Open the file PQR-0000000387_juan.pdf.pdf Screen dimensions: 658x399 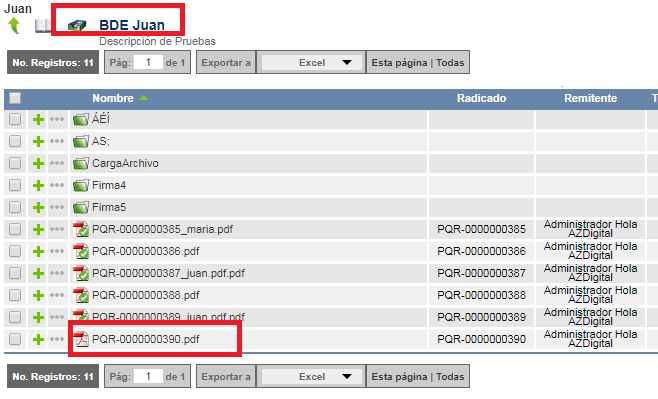click(x=168, y=273)
